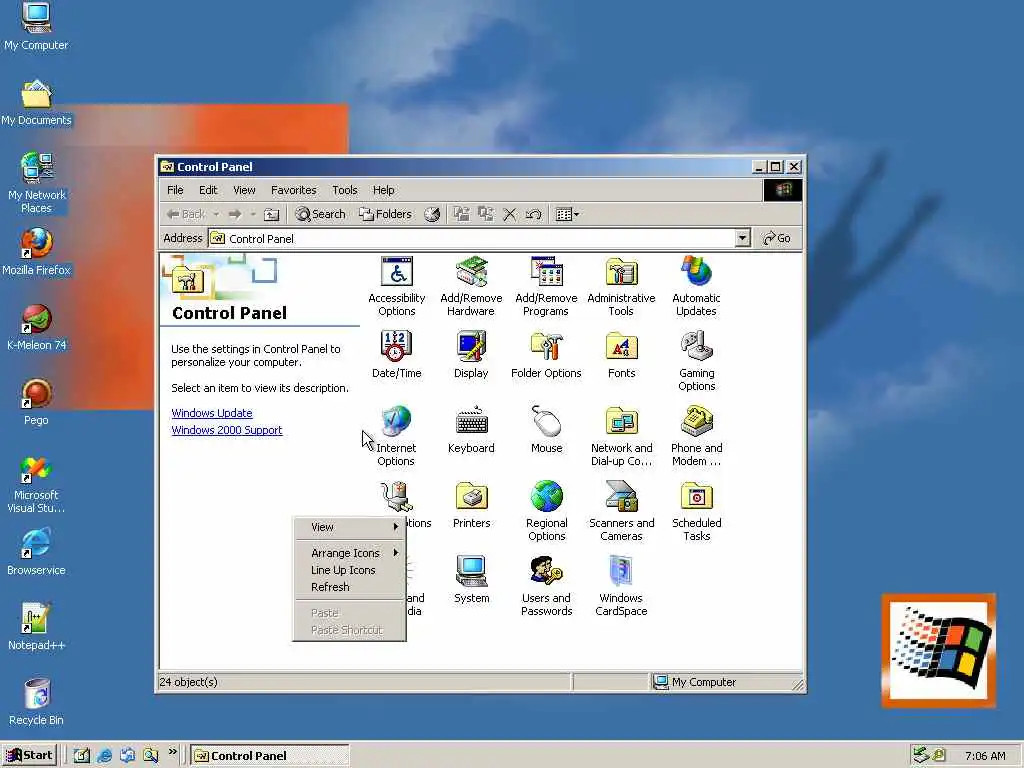Open the Keyboard applet
The width and height of the screenshot is (1024, 768).
click(471, 430)
